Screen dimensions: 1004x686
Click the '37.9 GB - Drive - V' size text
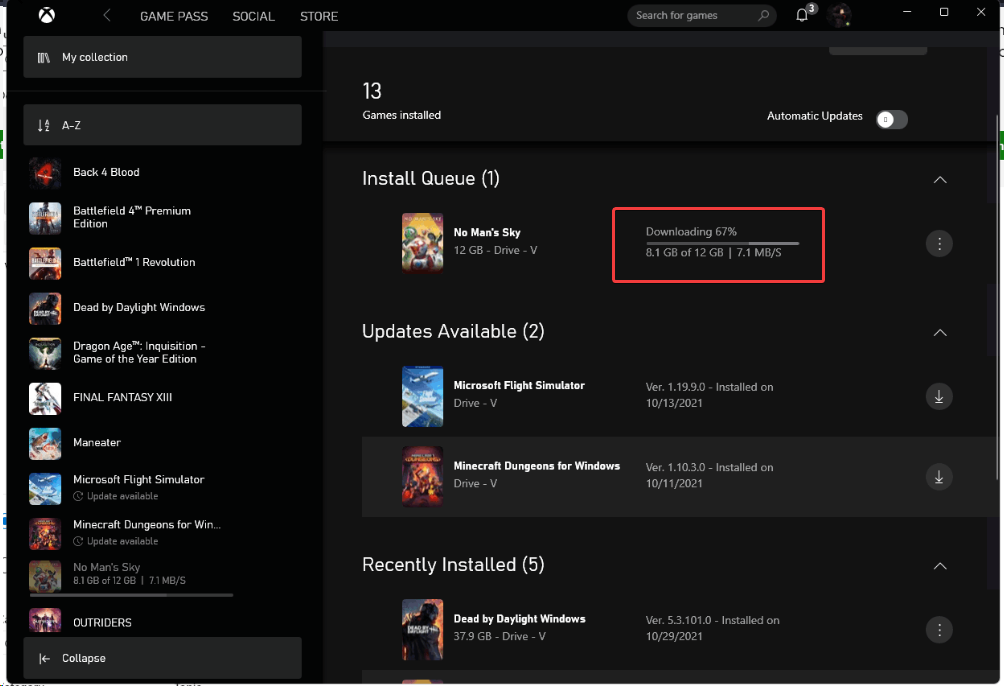499,636
